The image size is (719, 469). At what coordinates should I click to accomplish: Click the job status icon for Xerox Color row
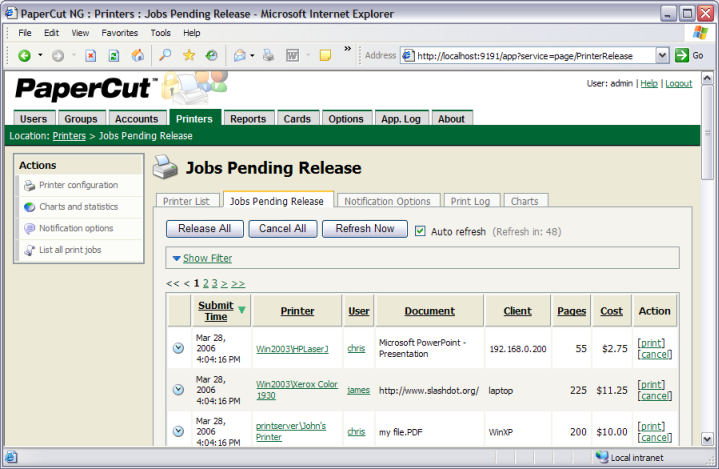coord(178,390)
